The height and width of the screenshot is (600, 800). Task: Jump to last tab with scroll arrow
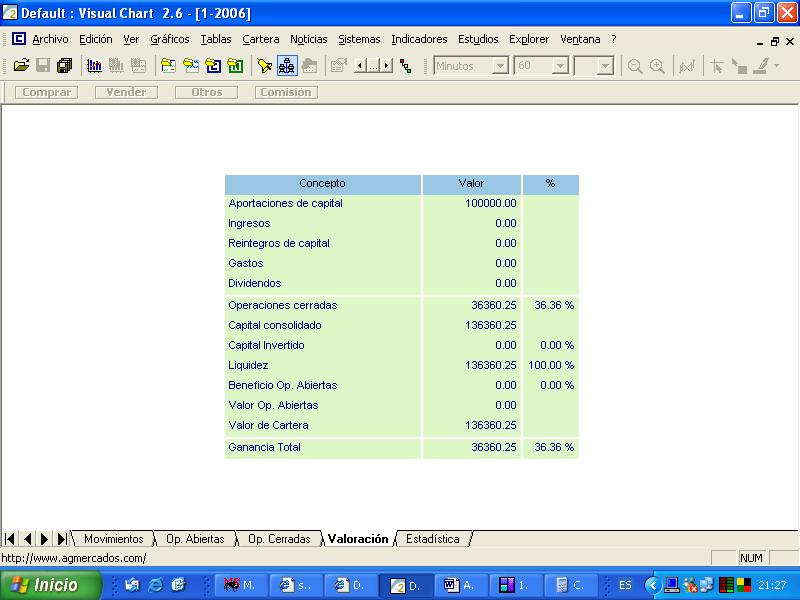[62, 539]
